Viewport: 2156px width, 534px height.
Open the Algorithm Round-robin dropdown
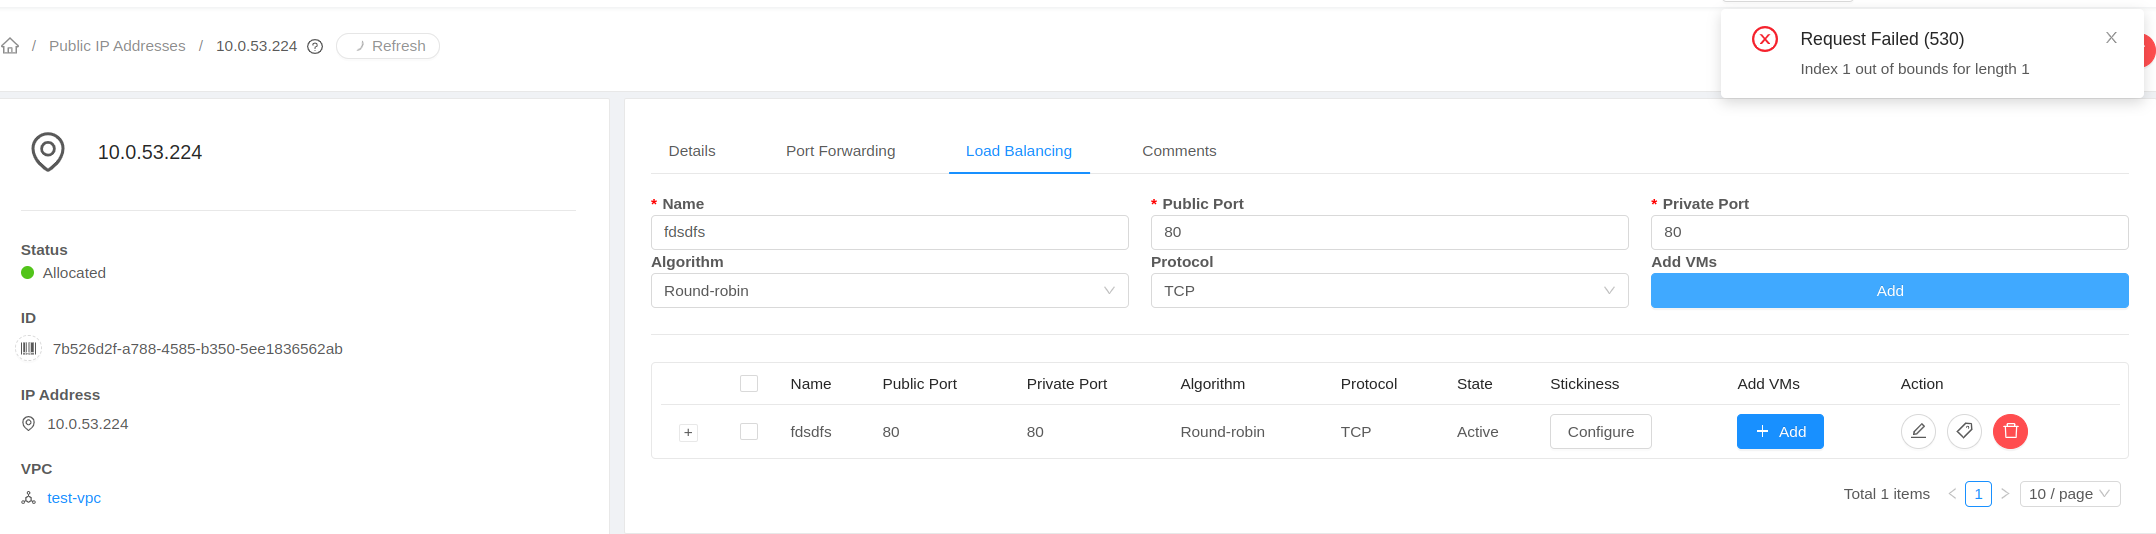(x=889, y=291)
